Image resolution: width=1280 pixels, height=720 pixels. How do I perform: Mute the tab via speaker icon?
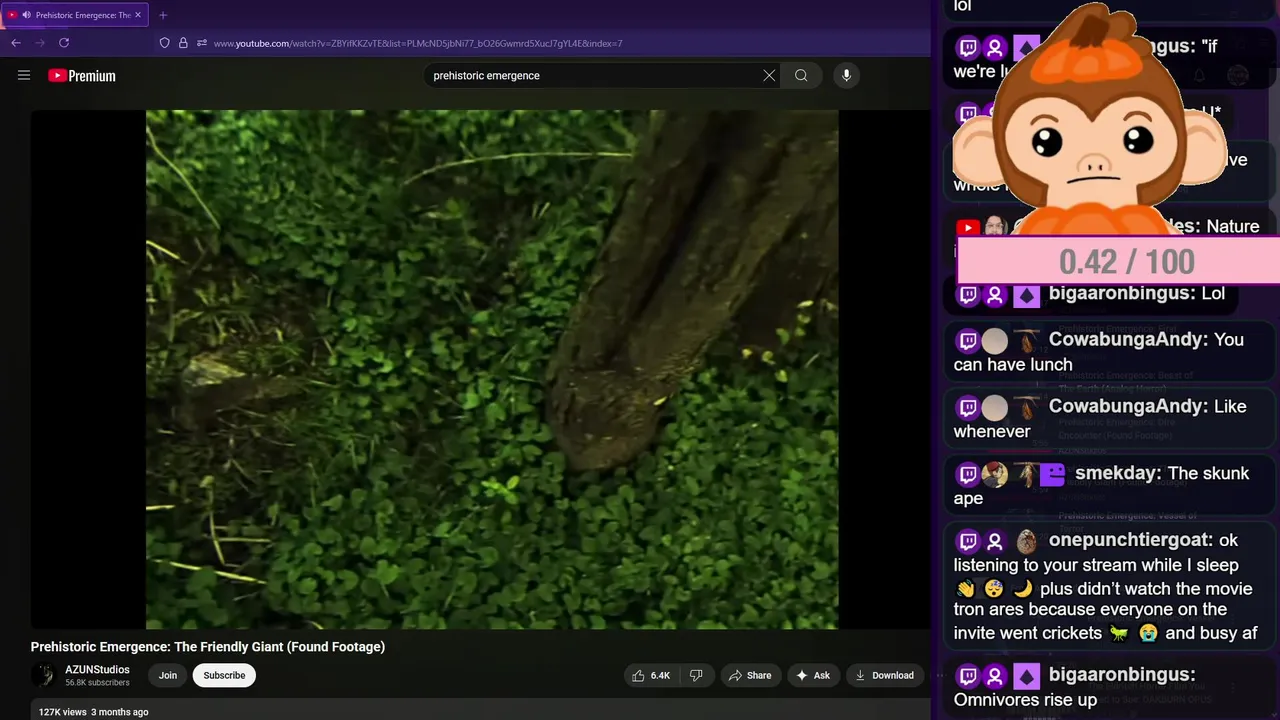(26, 15)
